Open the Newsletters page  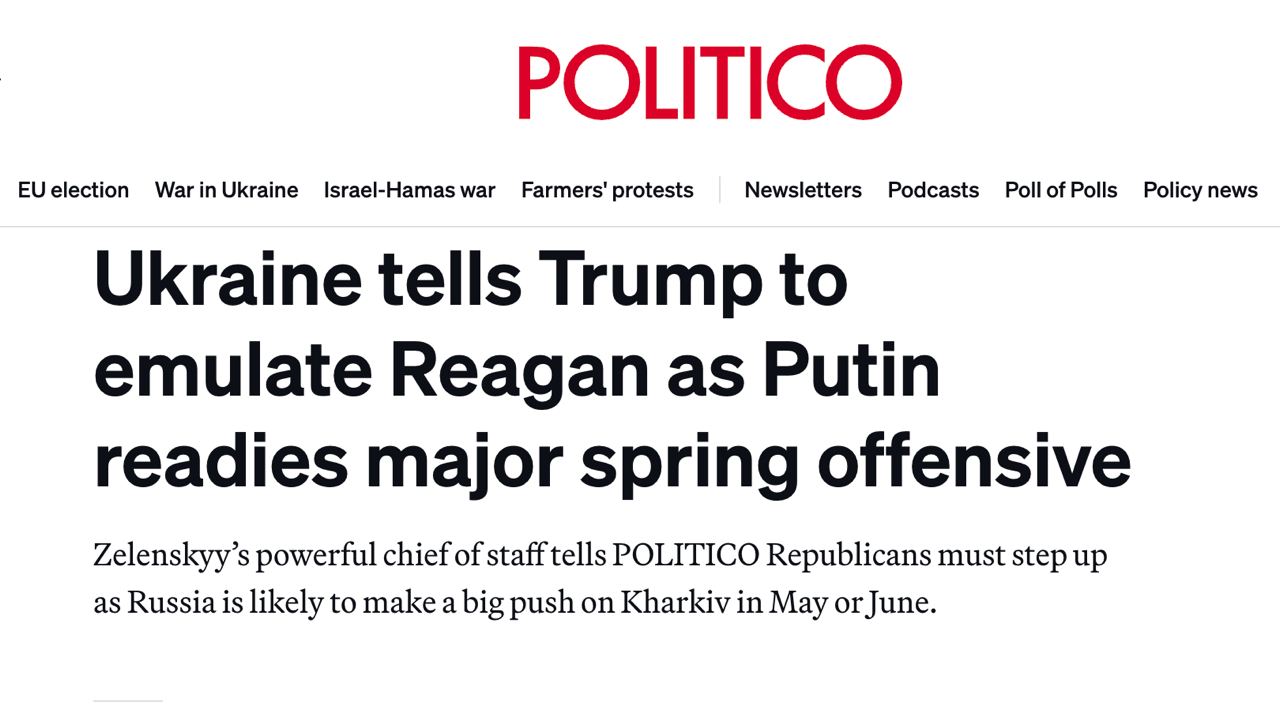point(803,190)
